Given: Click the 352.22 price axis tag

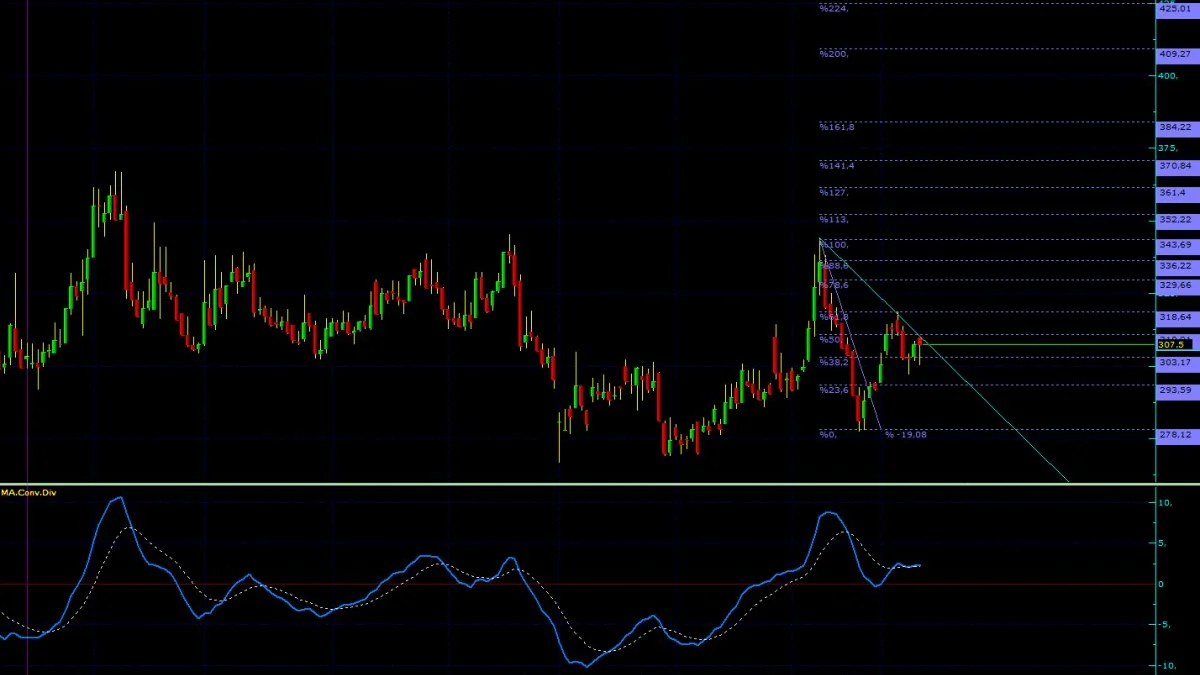Looking at the screenshot, I should point(1176,219).
